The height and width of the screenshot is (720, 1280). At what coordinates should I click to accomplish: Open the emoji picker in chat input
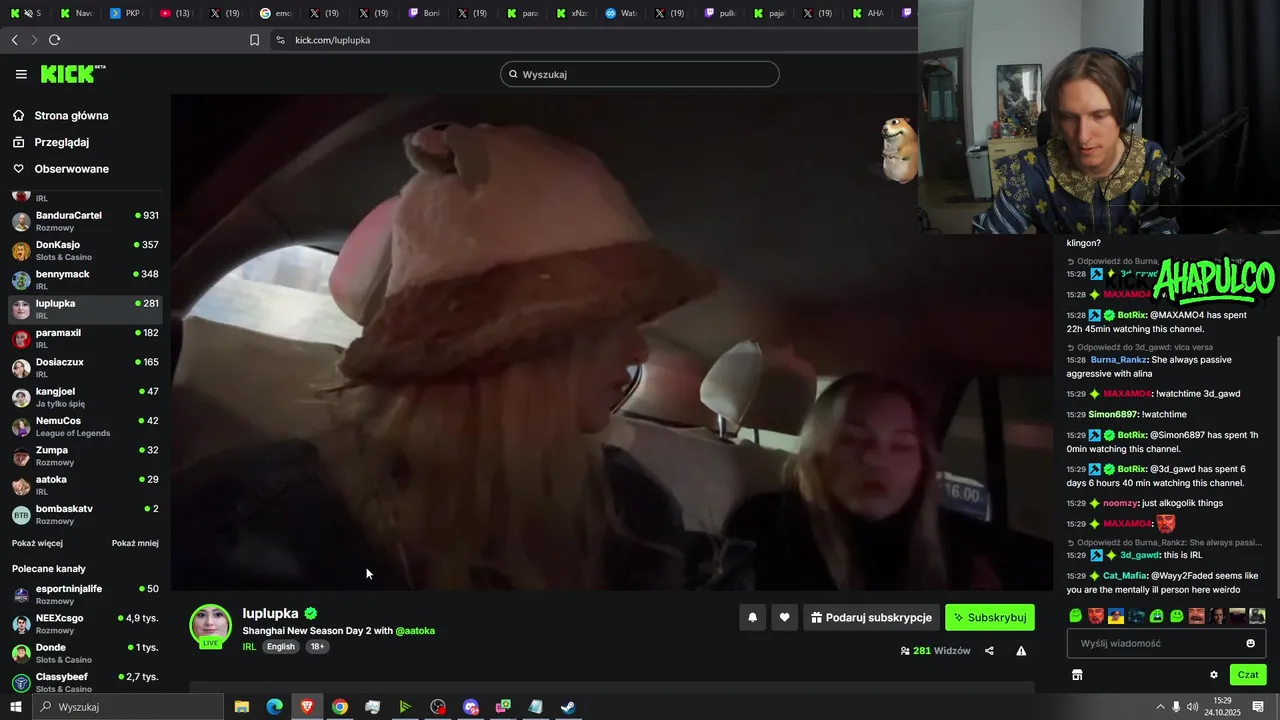tap(1250, 643)
